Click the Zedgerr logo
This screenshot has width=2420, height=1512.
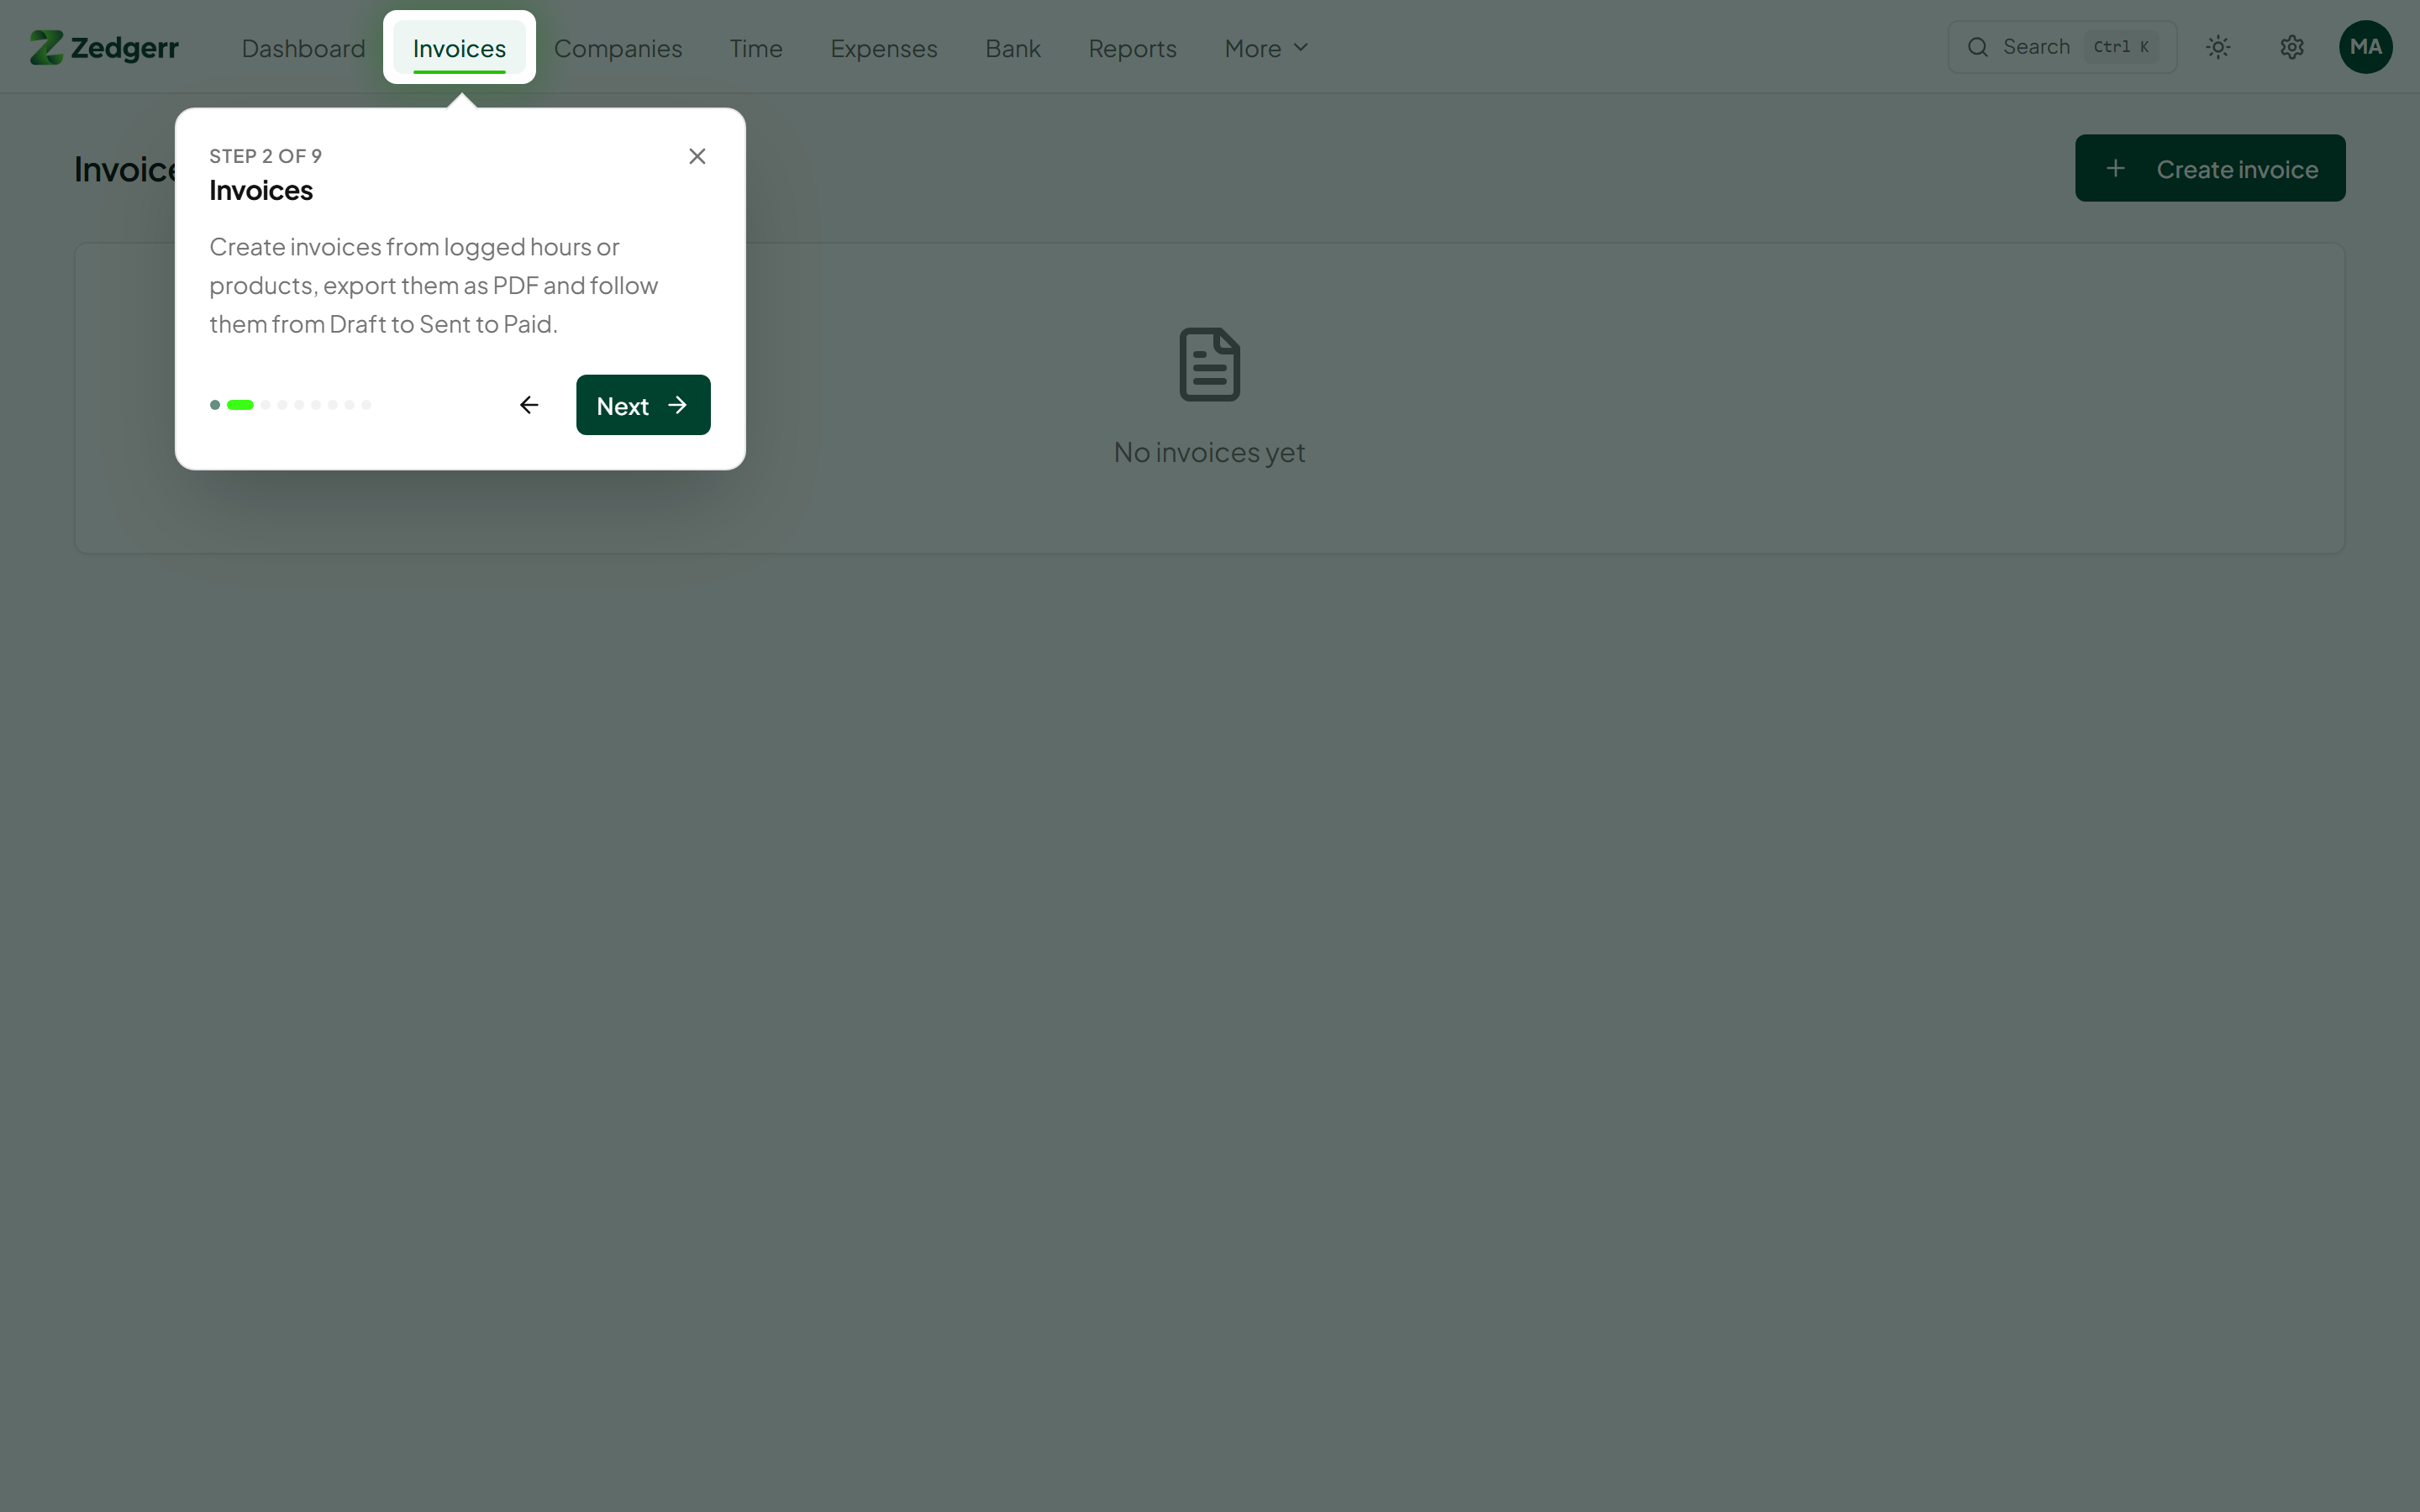104,47
